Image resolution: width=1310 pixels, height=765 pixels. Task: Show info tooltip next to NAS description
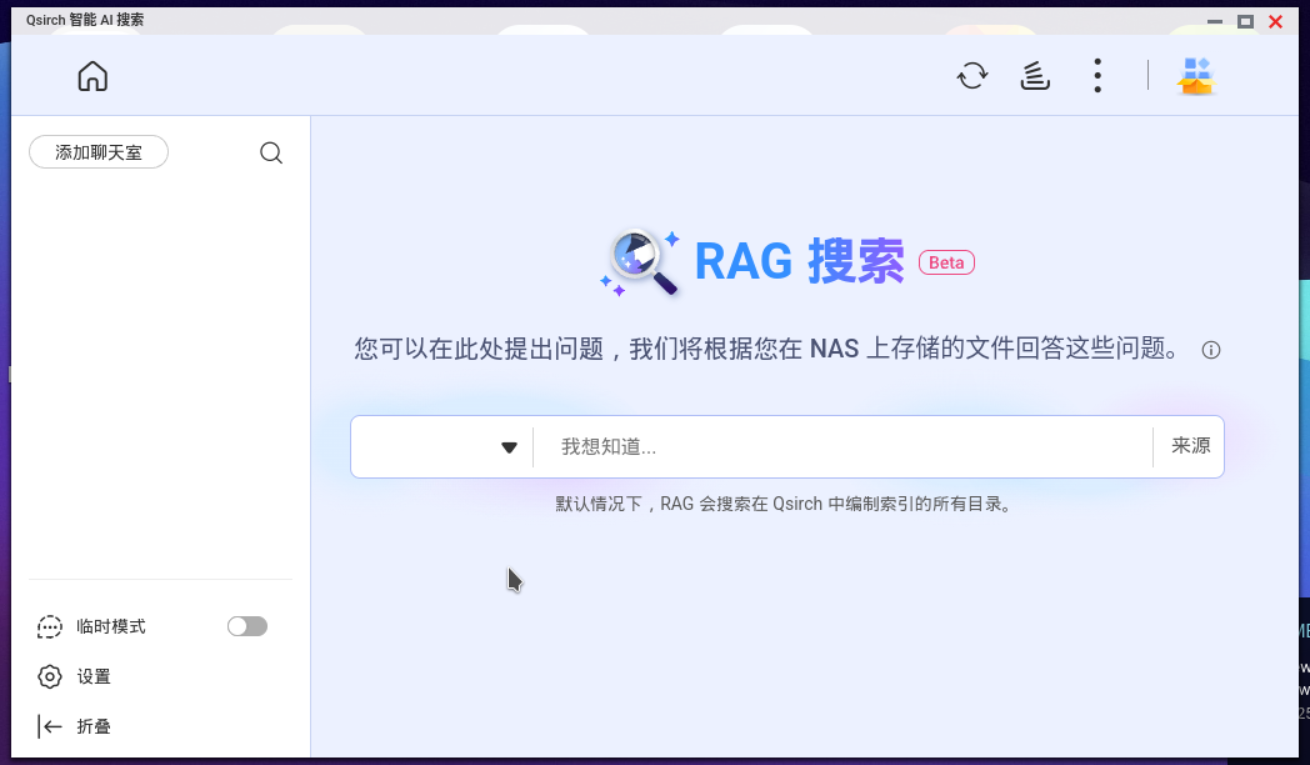pyautogui.click(x=1211, y=350)
